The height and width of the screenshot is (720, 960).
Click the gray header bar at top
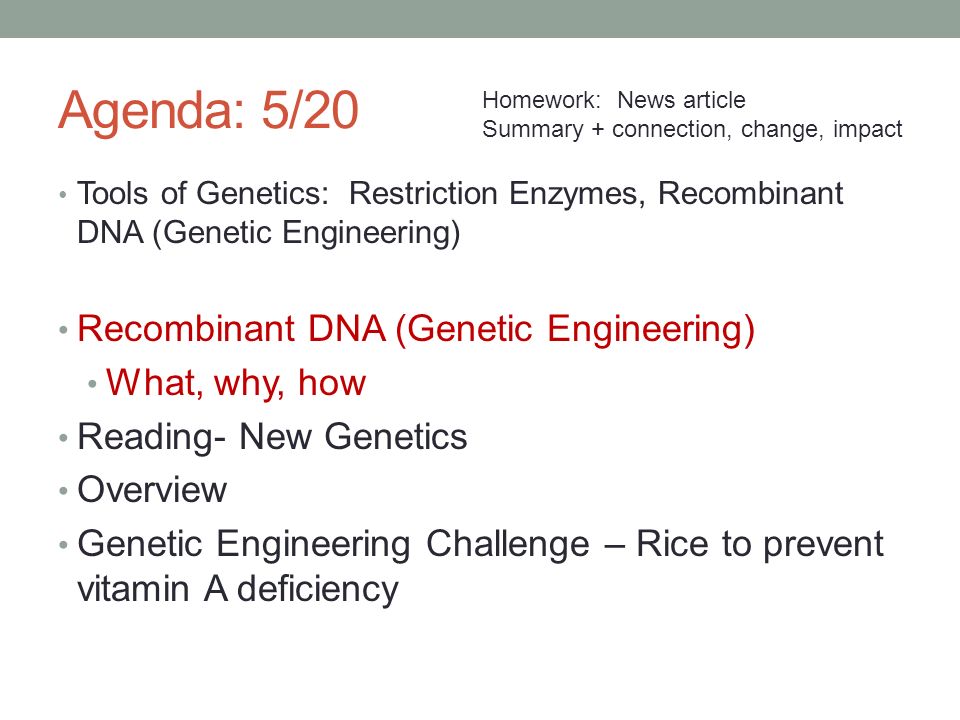click(x=480, y=18)
